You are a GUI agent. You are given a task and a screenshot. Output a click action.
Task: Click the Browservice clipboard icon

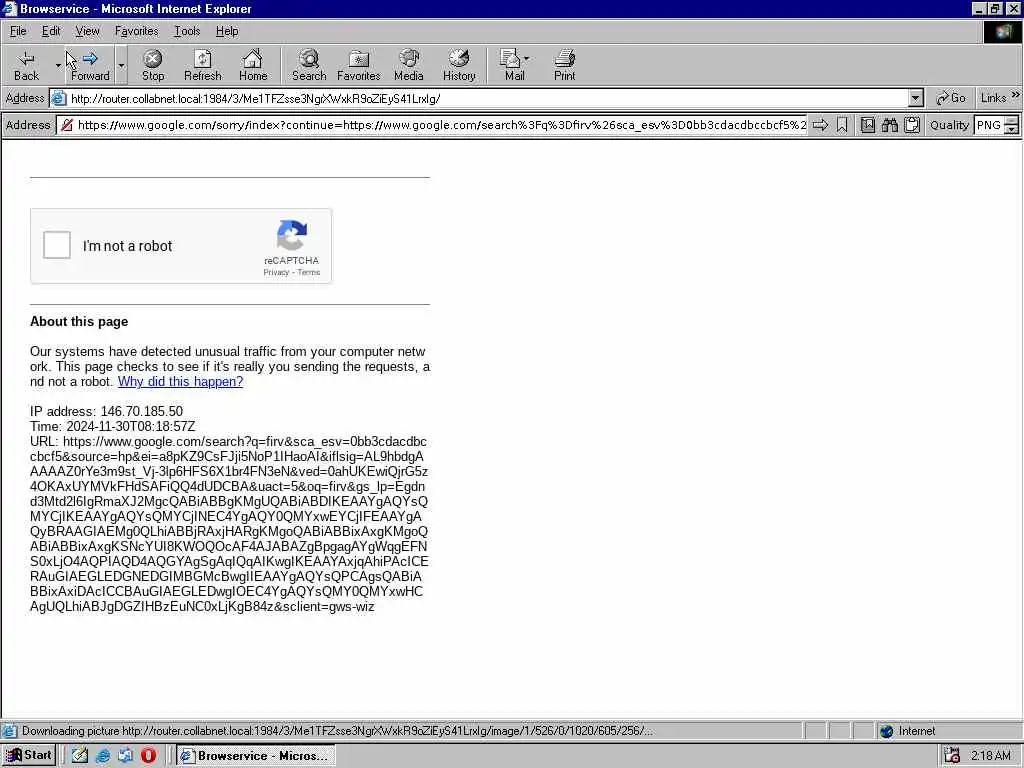pos(912,125)
